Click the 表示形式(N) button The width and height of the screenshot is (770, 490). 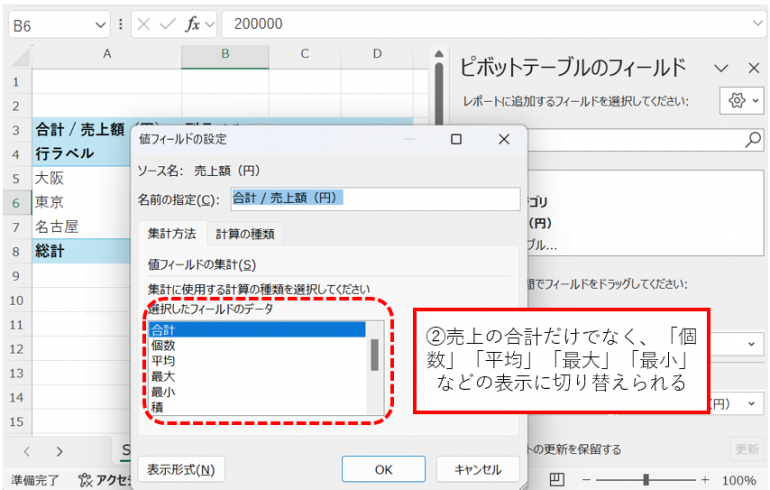[180, 468]
